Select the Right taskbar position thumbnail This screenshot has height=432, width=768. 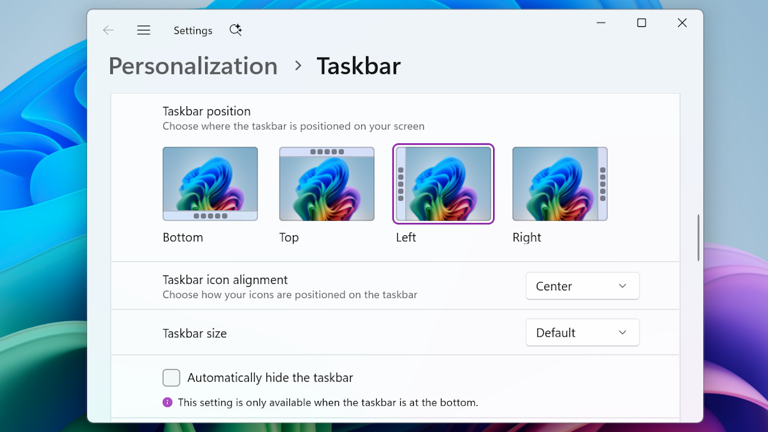[x=560, y=184]
